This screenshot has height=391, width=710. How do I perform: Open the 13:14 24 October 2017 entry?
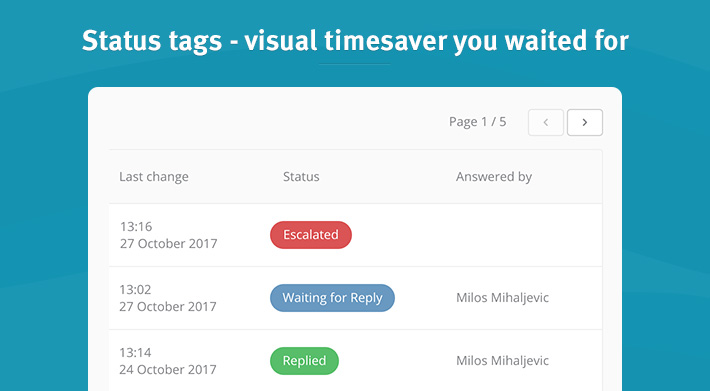[x=355, y=361]
